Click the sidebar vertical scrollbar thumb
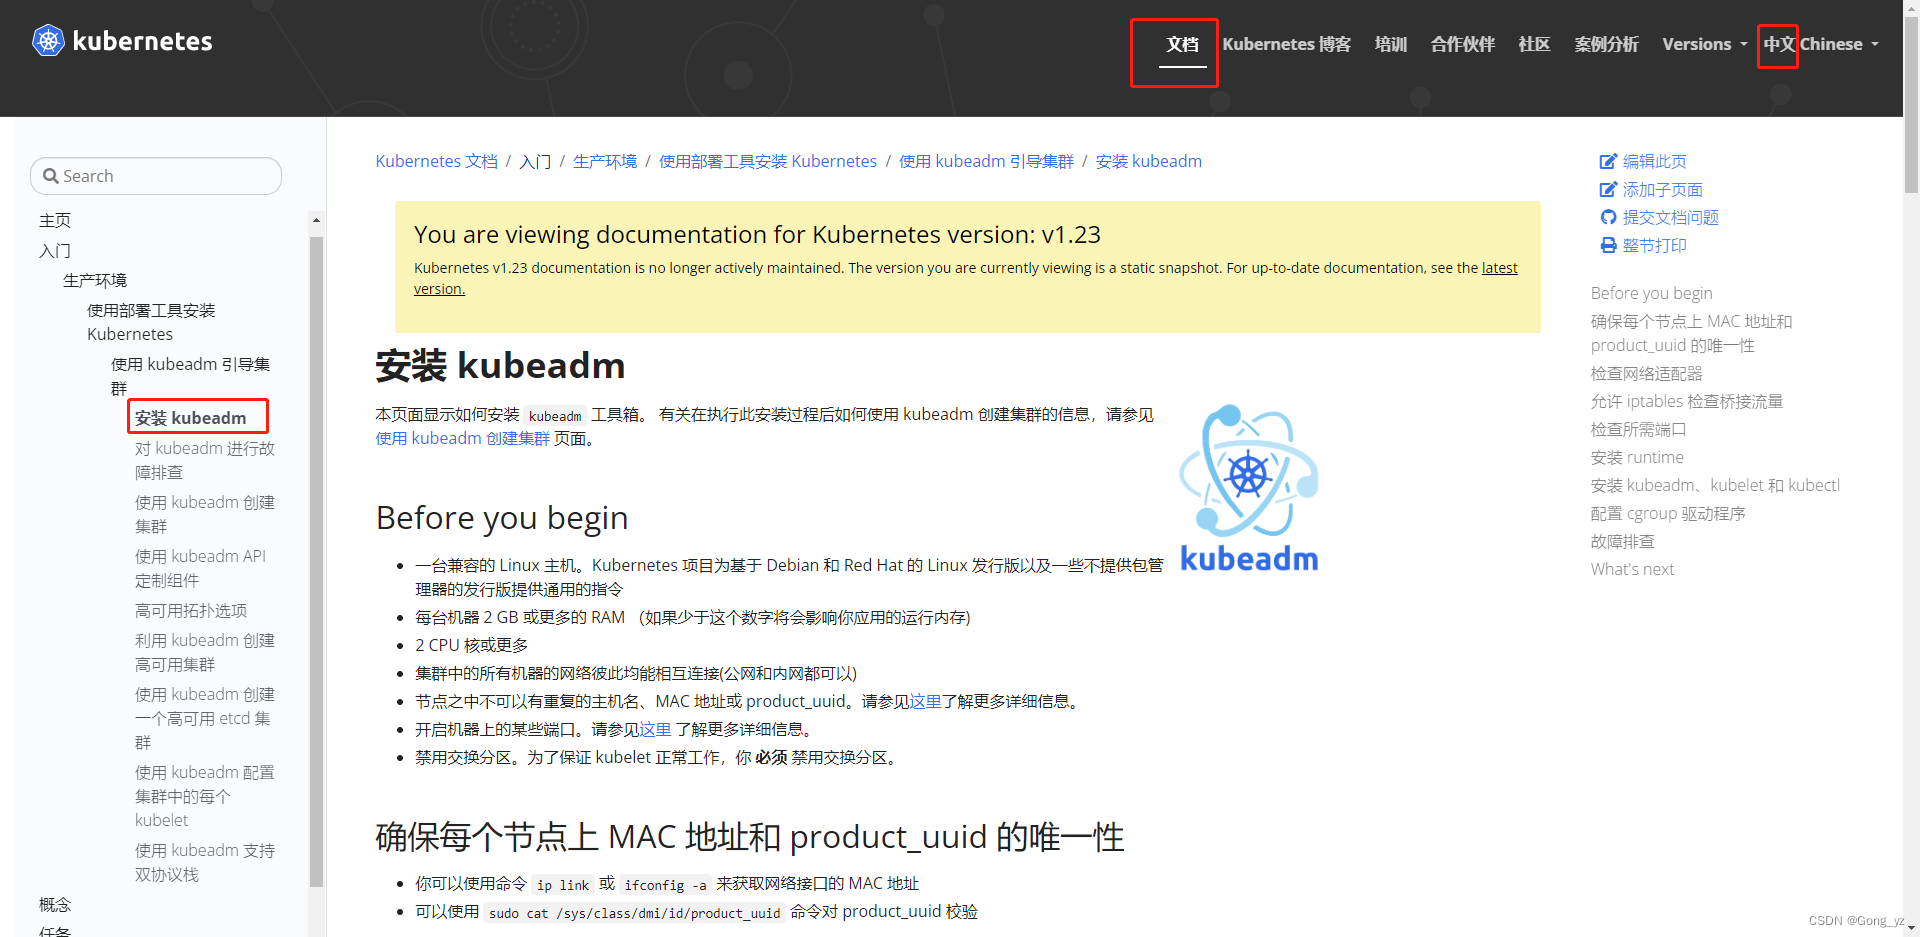The width and height of the screenshot is (1920, 937). [316, 561]
